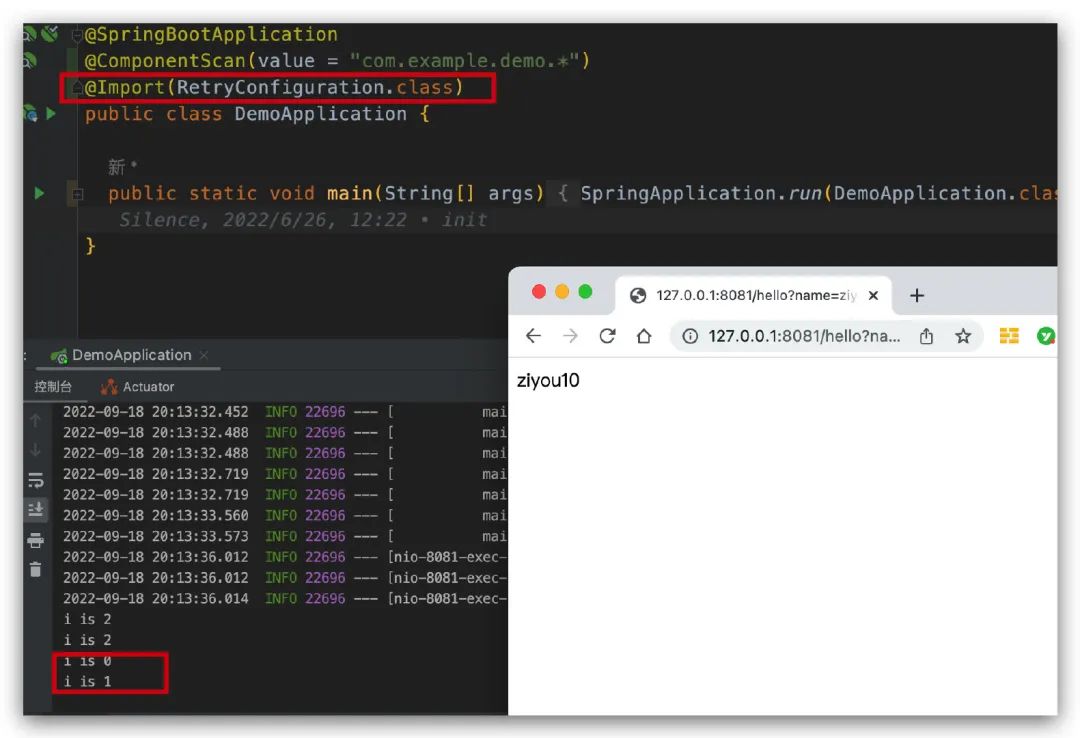Click the 'i is 0' console output line

[87, 661]
